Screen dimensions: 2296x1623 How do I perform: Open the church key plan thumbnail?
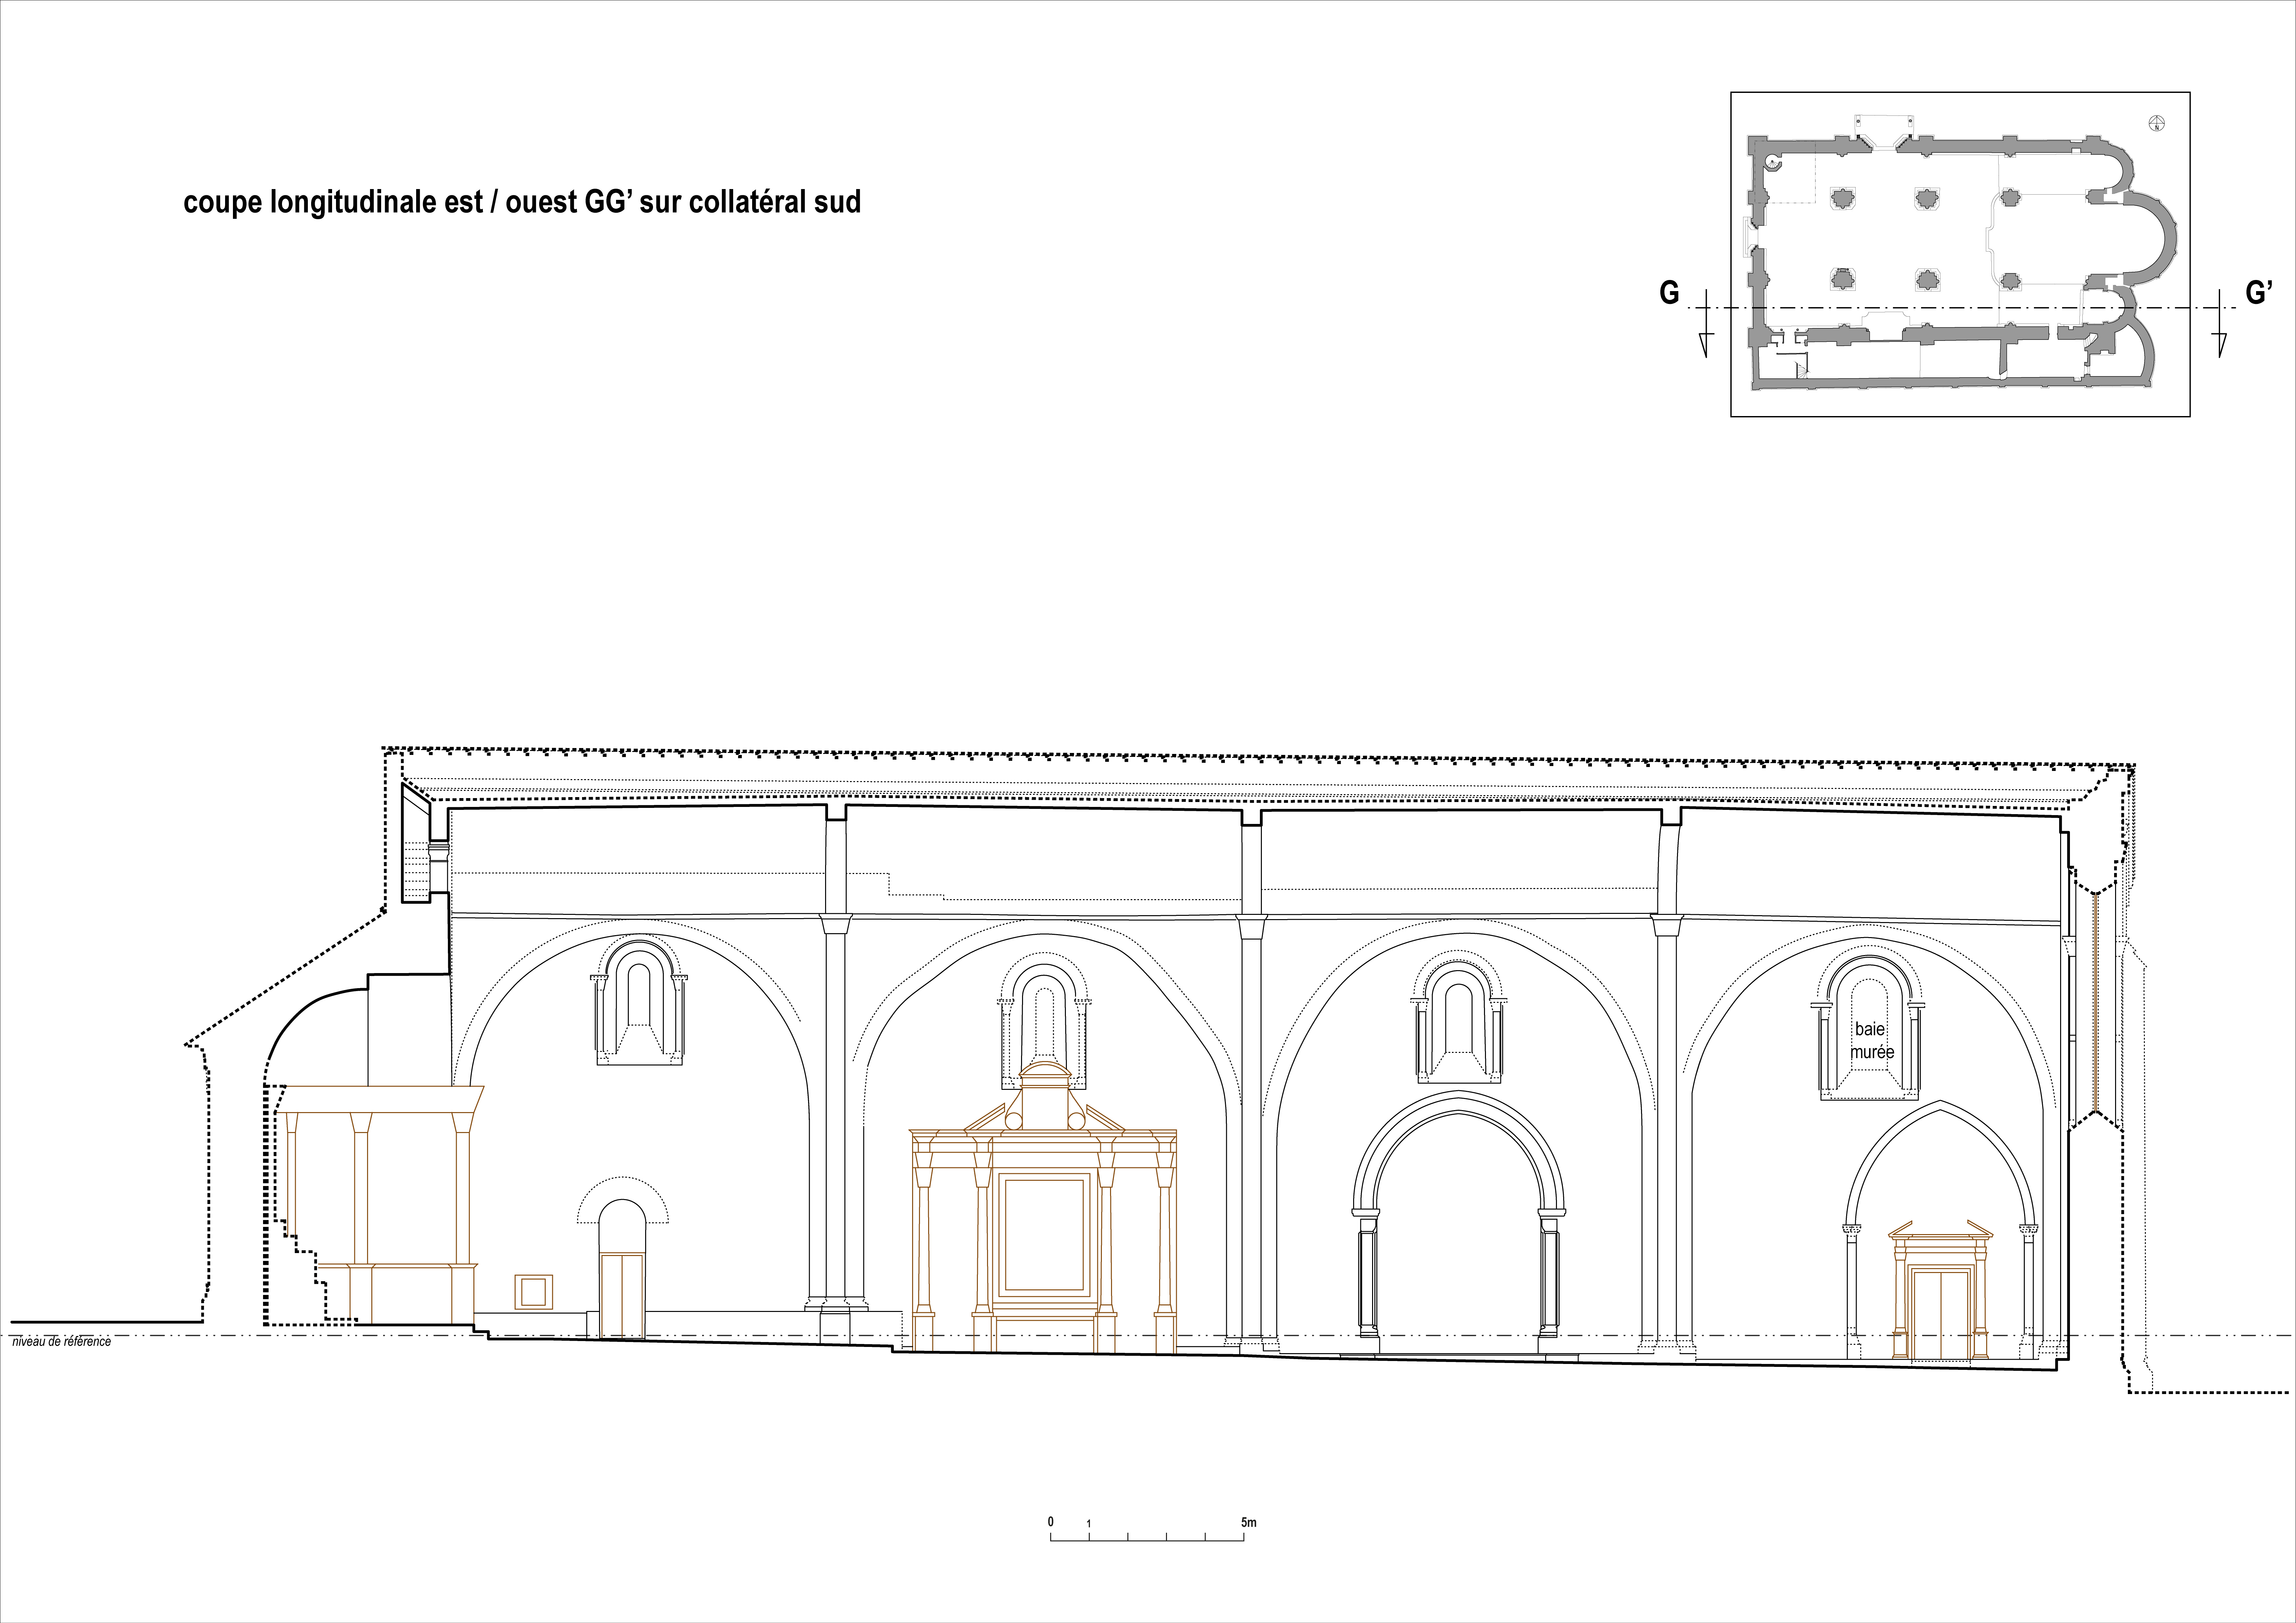1960,254
